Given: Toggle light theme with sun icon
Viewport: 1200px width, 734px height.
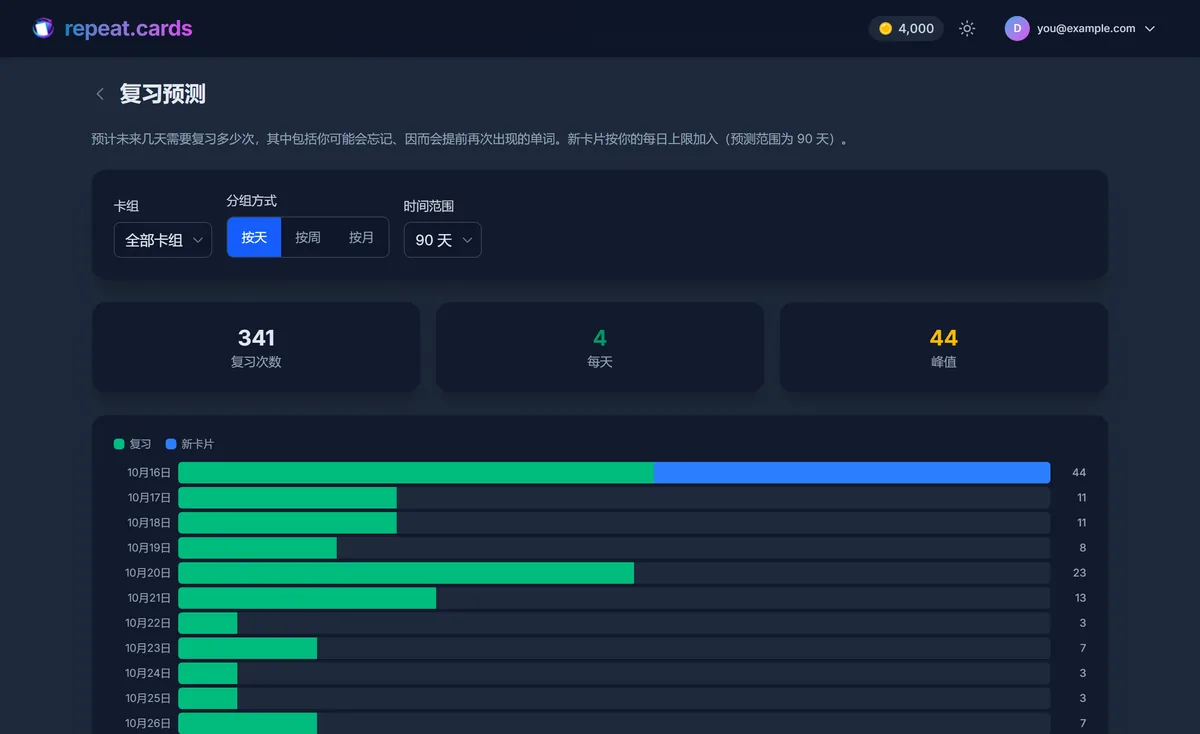Looking at the screenshot, I should (967, 28).
